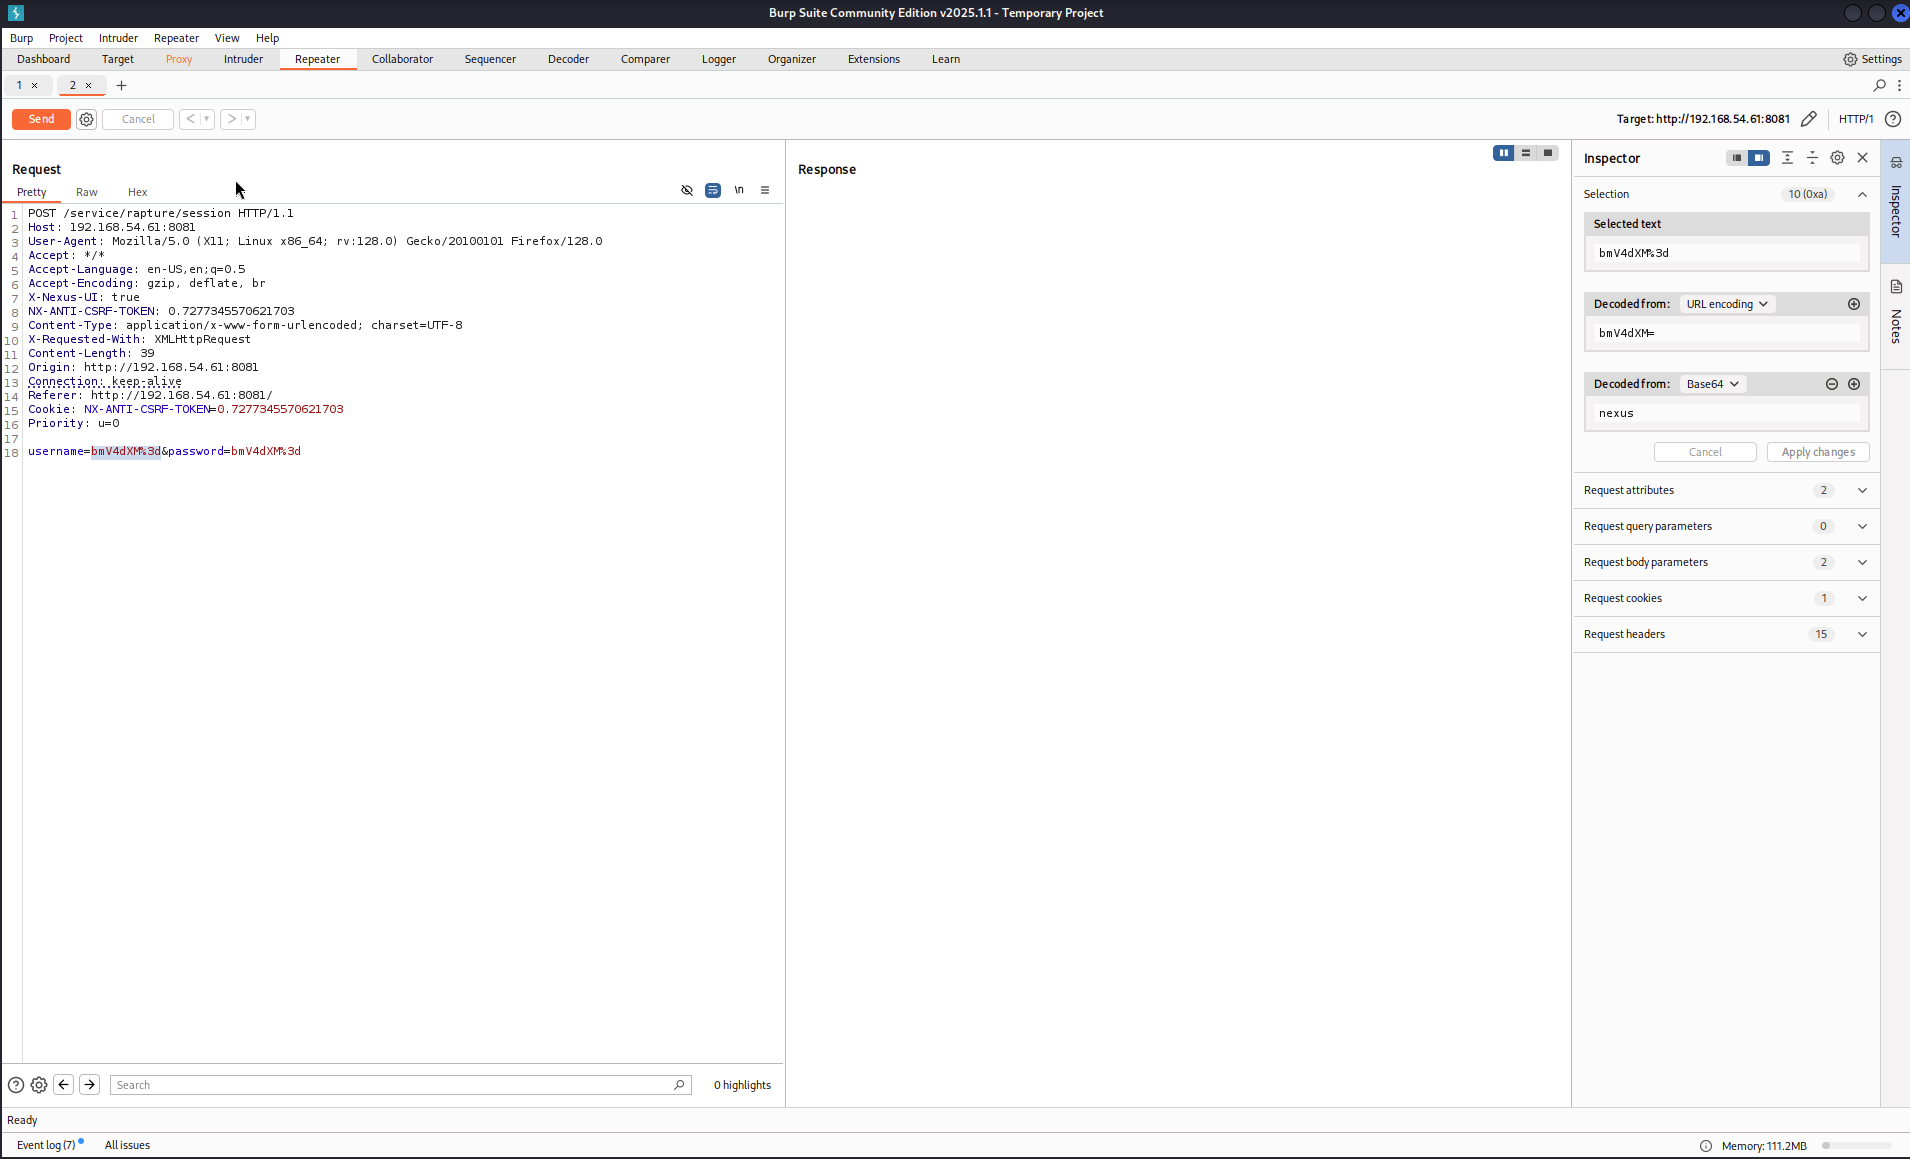The height and width of the screenshot is (1159, 1910).
Task: Select top-bottom request/response layout
Action: [1526, 153]
